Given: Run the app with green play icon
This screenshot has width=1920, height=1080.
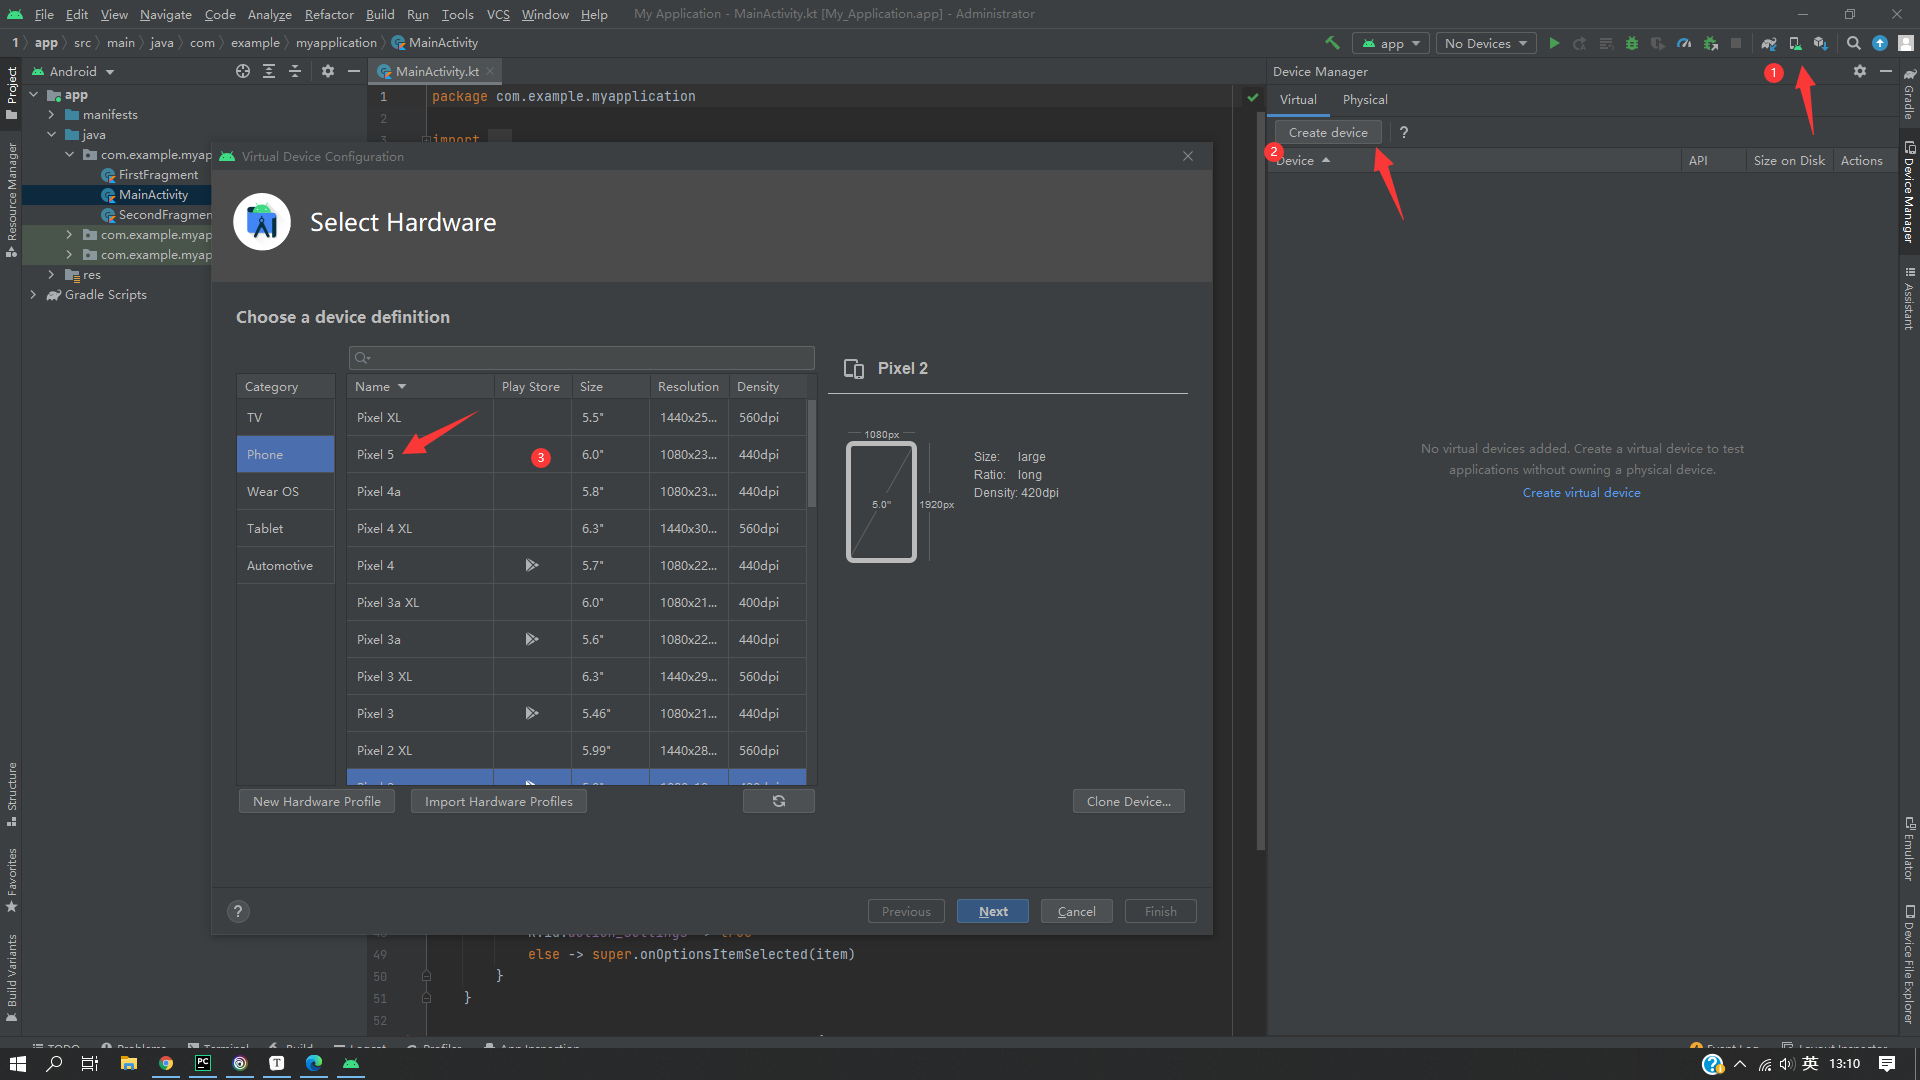Looking at the screenshot, I should 1554,43.
